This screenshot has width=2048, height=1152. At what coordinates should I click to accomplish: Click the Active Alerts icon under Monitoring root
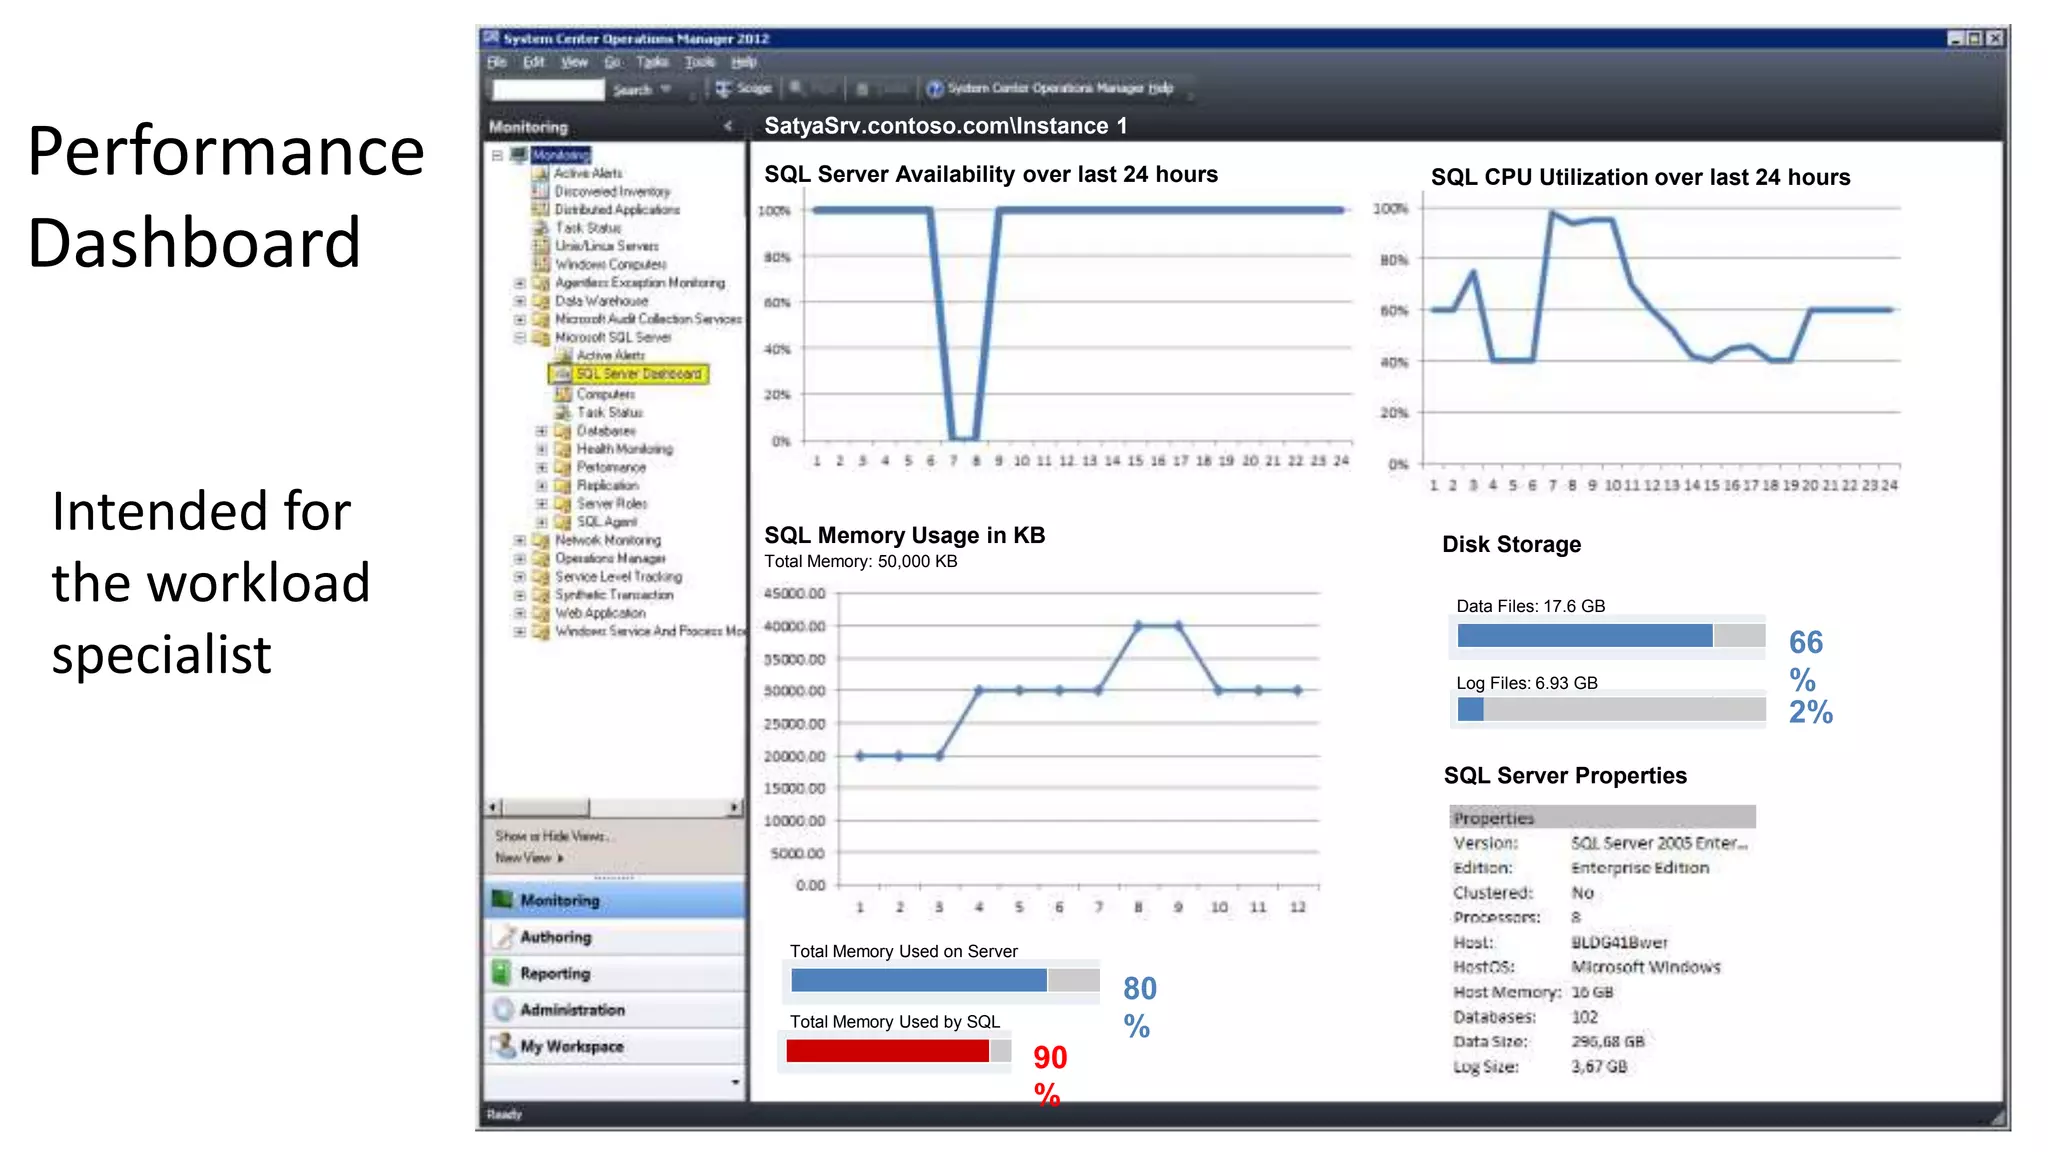(x=541, y=173)
